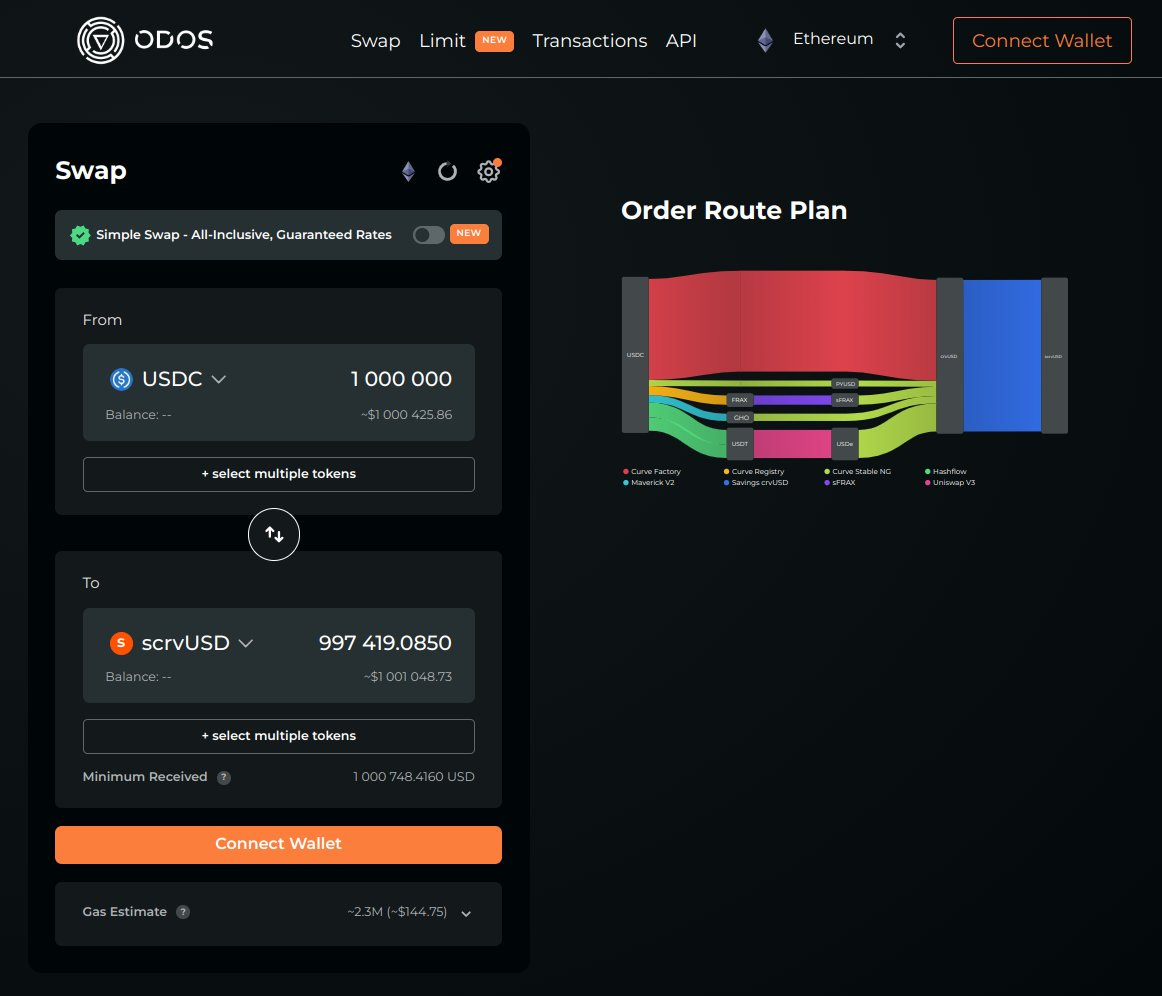
Task: Click the Curve Factory legend entry
Action: click(x=652, y=471)
